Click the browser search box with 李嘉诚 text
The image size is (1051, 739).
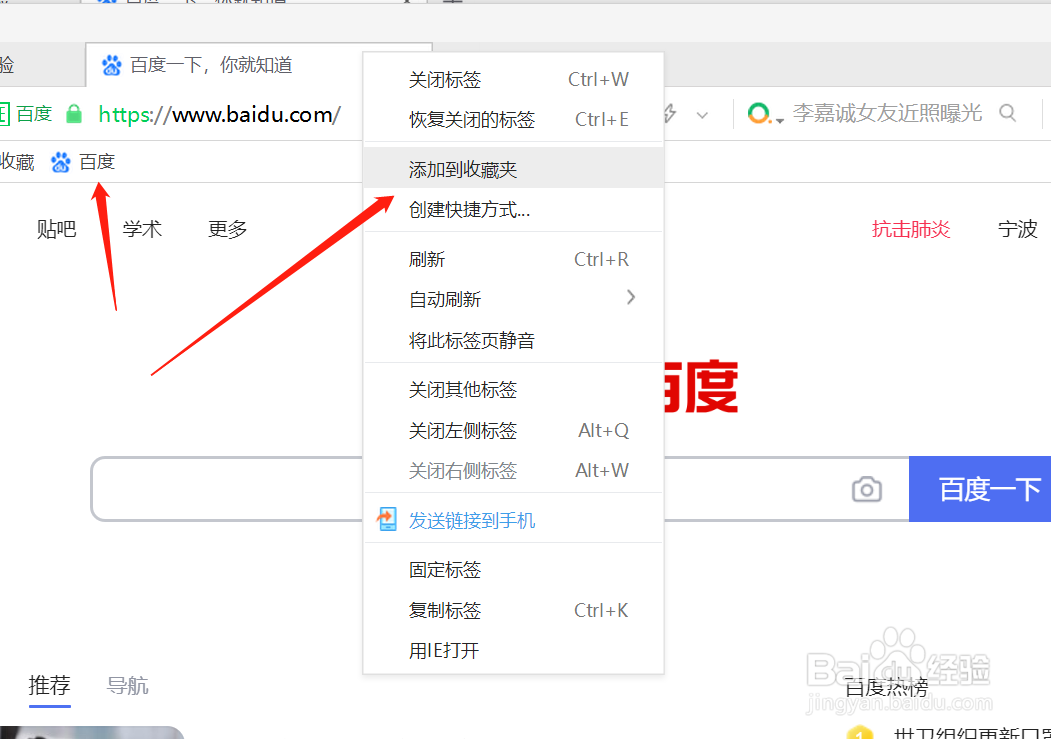[x=887, y=113]
